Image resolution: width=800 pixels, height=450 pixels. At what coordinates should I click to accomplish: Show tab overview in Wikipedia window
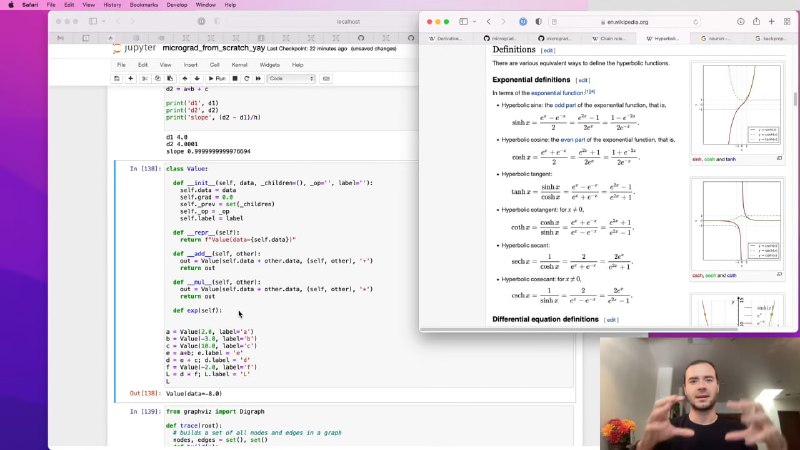pos(787,21)
